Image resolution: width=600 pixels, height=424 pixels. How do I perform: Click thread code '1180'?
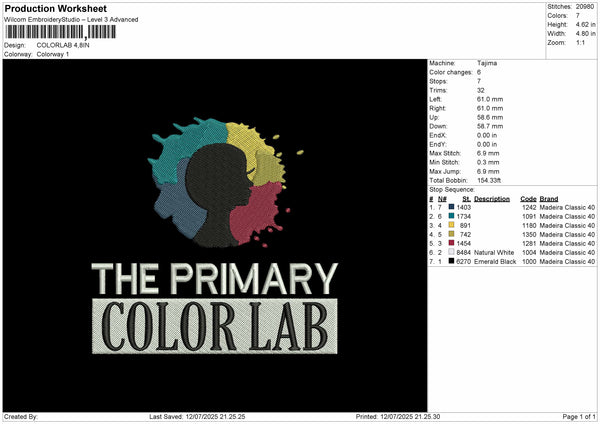(x=529, y=225)
